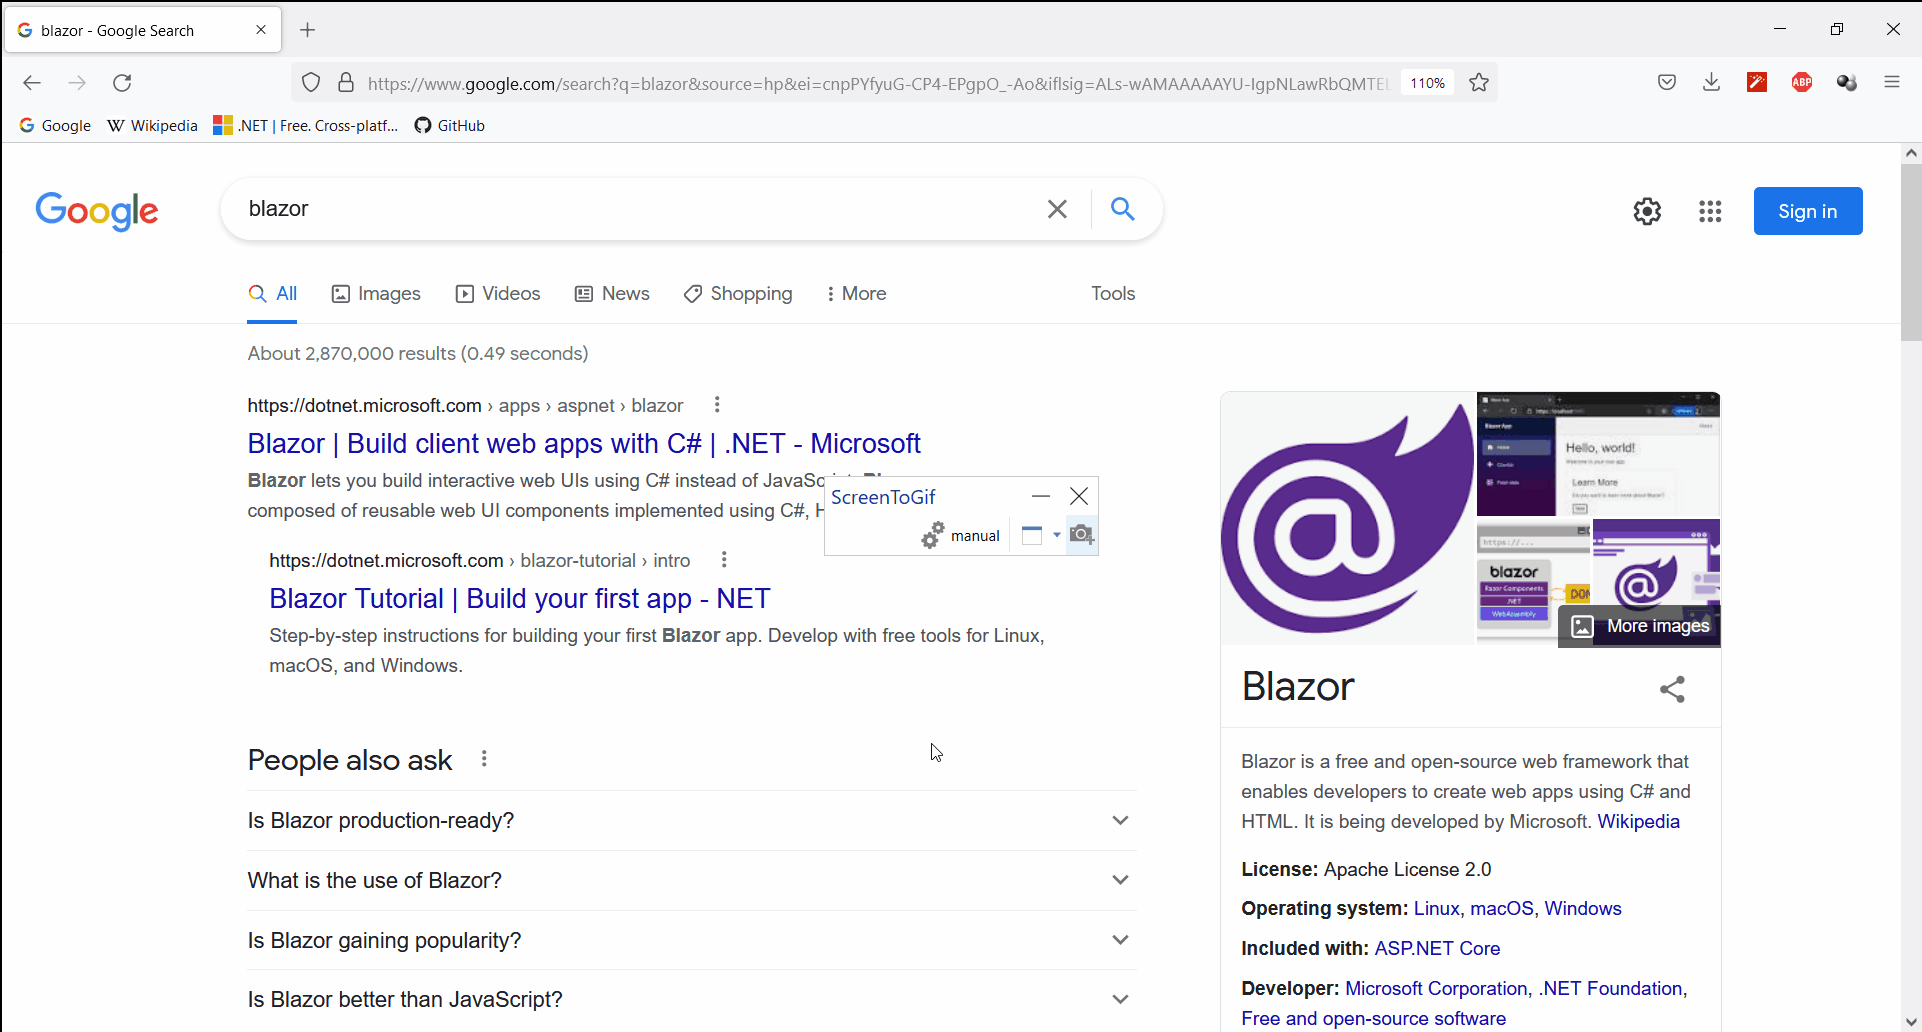Open the .NET bookmark
Viewport: 1922px width, 1032px height.
306,125
